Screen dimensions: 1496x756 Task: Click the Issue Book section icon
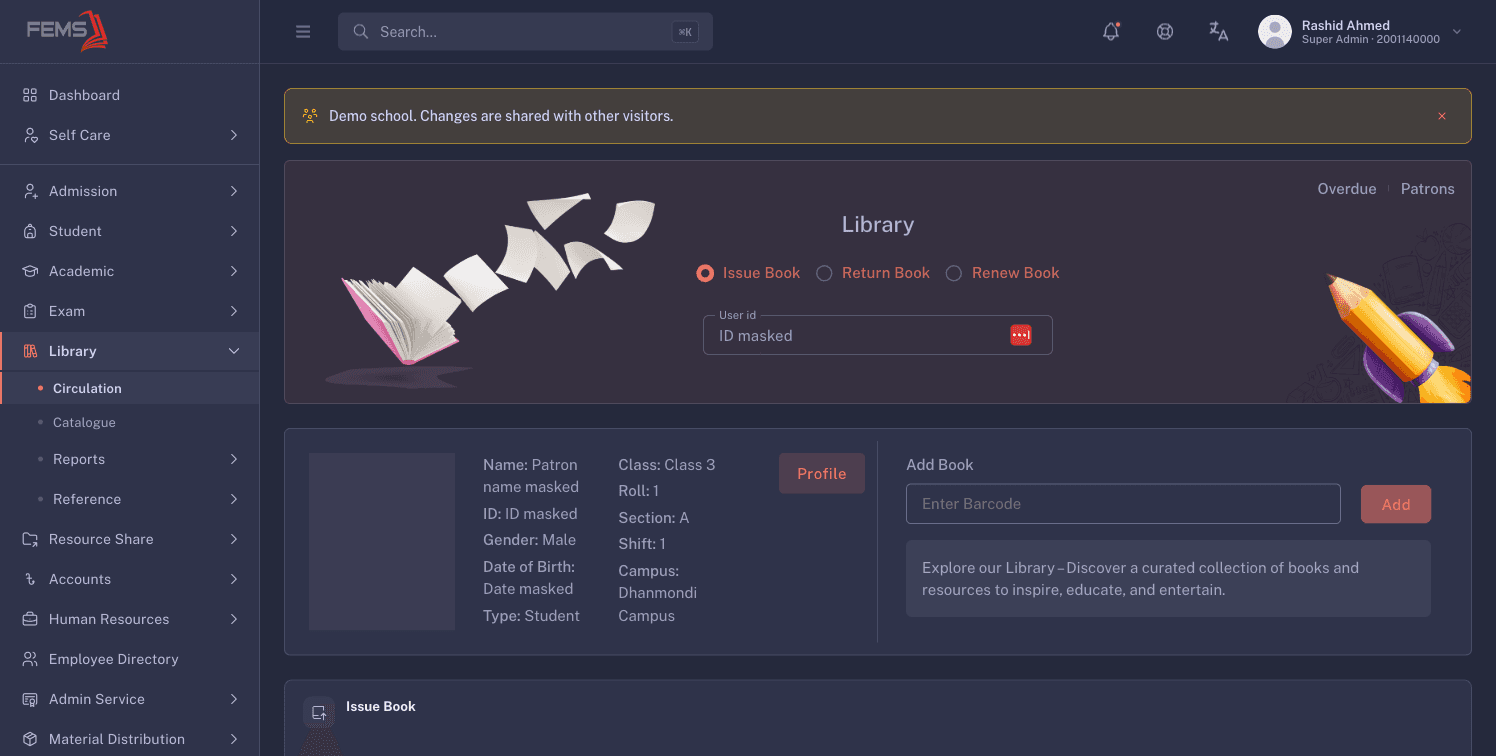click(x=319, y=712)
